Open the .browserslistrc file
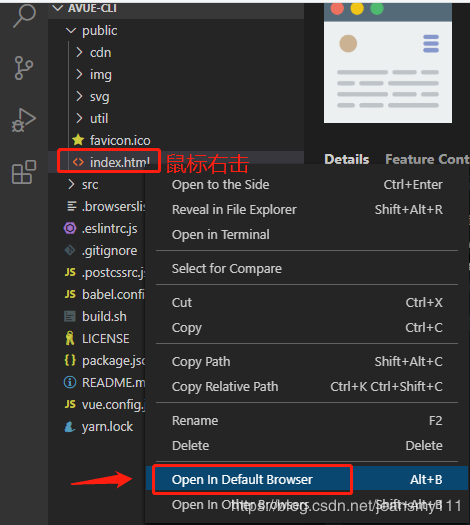 click(x=113, y=207)
